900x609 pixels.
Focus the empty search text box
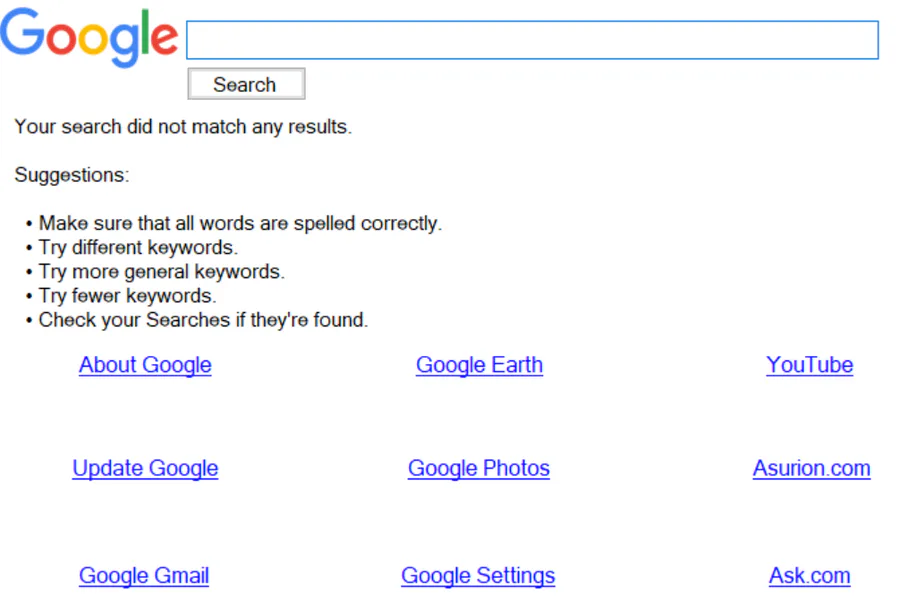tap(532, 40)
